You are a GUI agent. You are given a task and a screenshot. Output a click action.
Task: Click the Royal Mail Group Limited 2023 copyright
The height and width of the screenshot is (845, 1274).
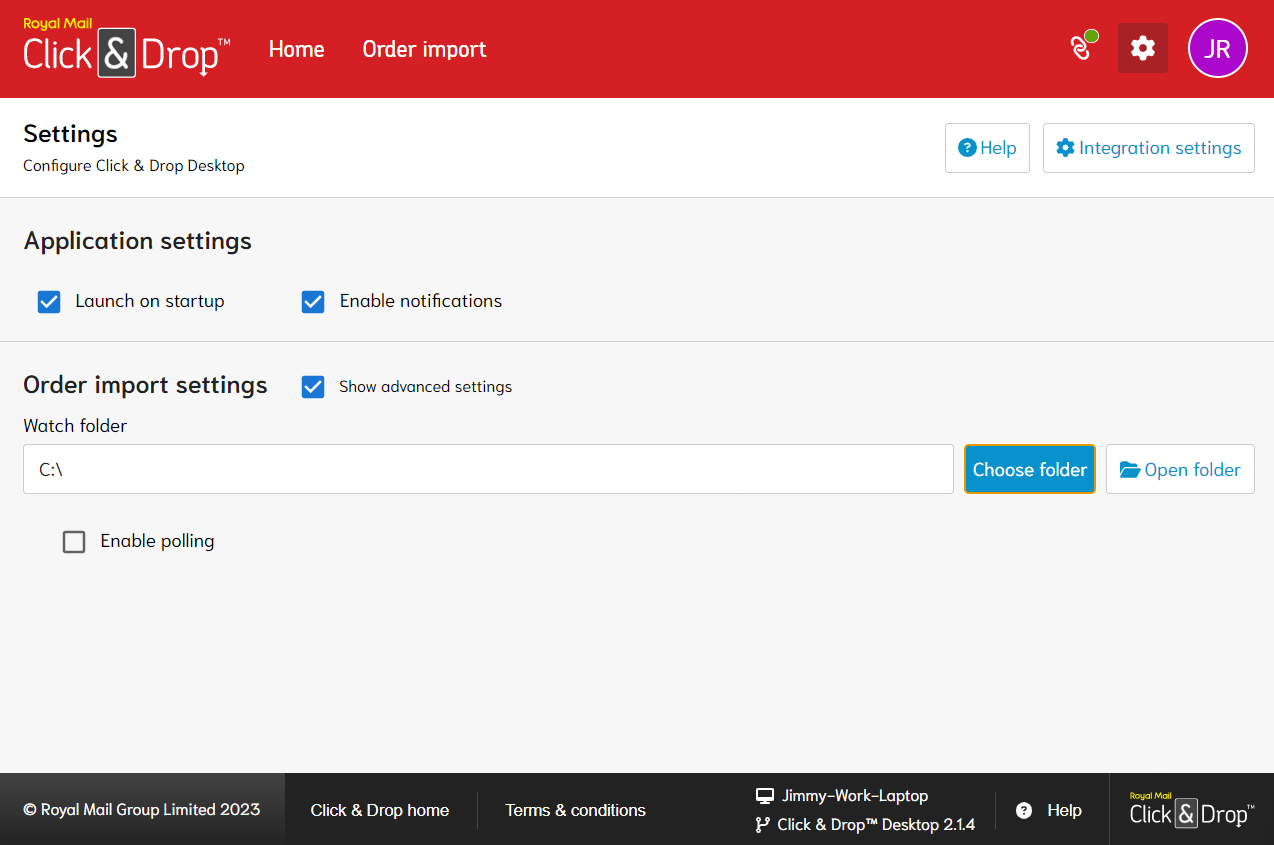(x=141, y=809)
